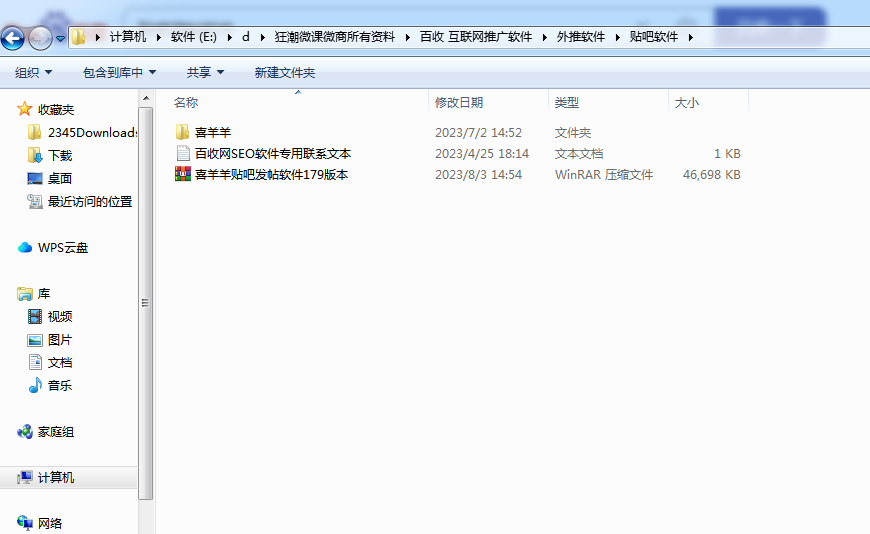Screen dimensions: 870x534
Task: Open the 包含到库中 dropdown
Action: coord(119,73)
